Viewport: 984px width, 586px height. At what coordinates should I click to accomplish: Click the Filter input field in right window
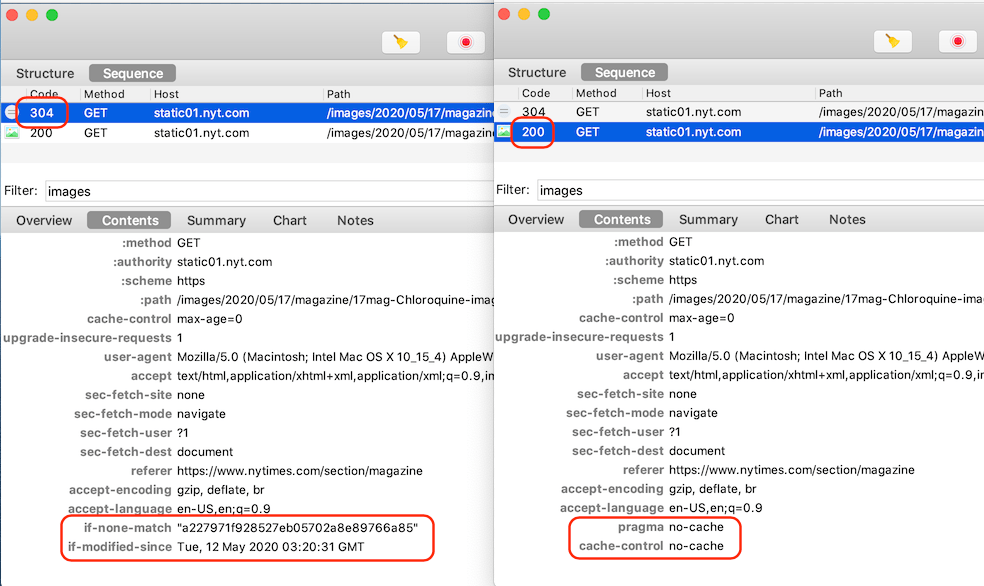tap(758, 190)
